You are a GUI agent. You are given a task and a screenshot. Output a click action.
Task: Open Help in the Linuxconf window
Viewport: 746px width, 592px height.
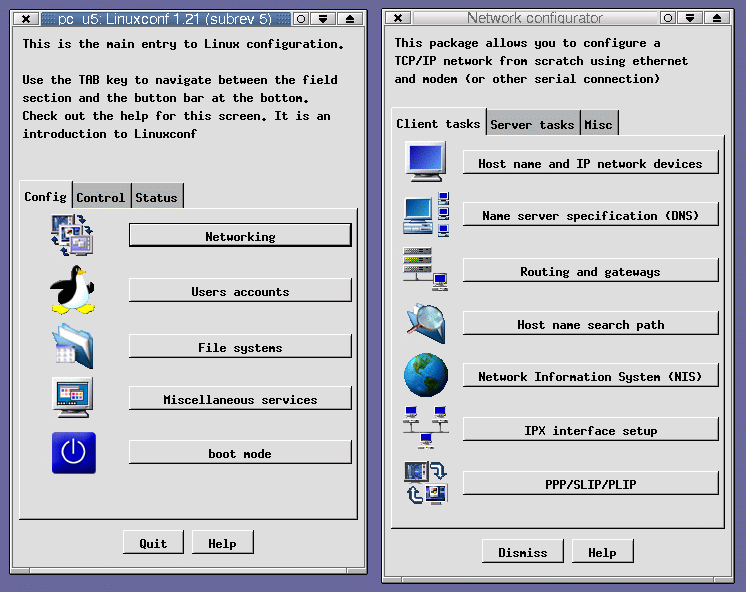tap(222, 543)
